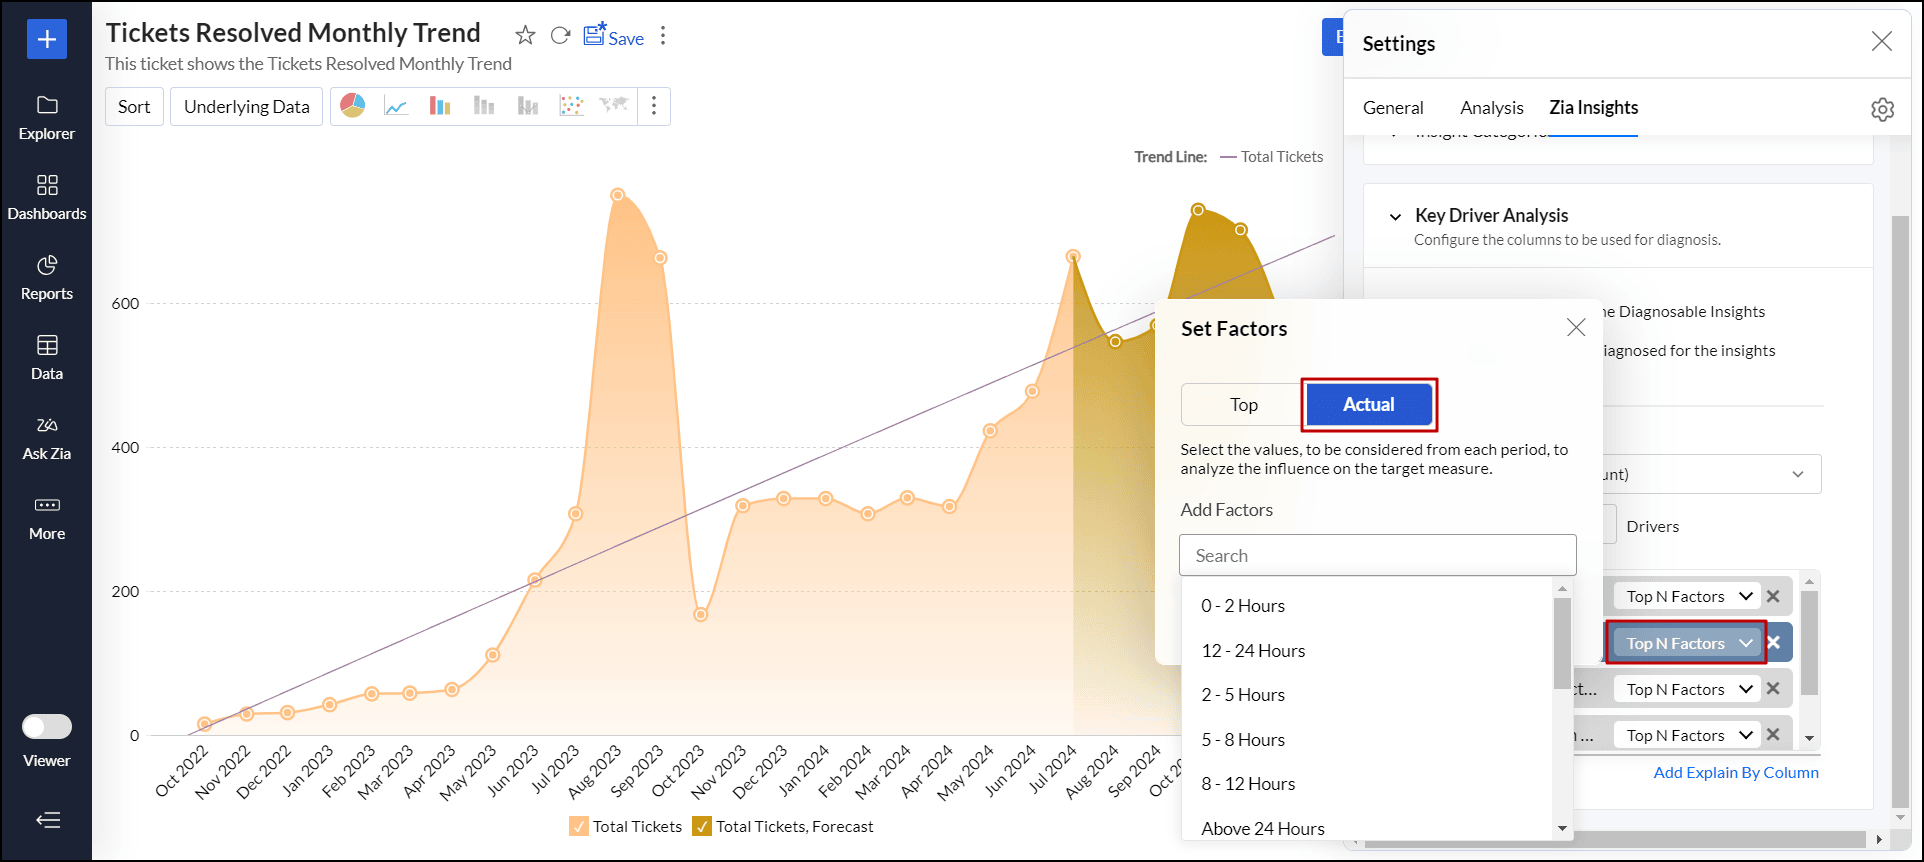Viewport: 1924px width, 862px height.
Task: Click the Top button in Set Factors
Action: pos(1243,405)
